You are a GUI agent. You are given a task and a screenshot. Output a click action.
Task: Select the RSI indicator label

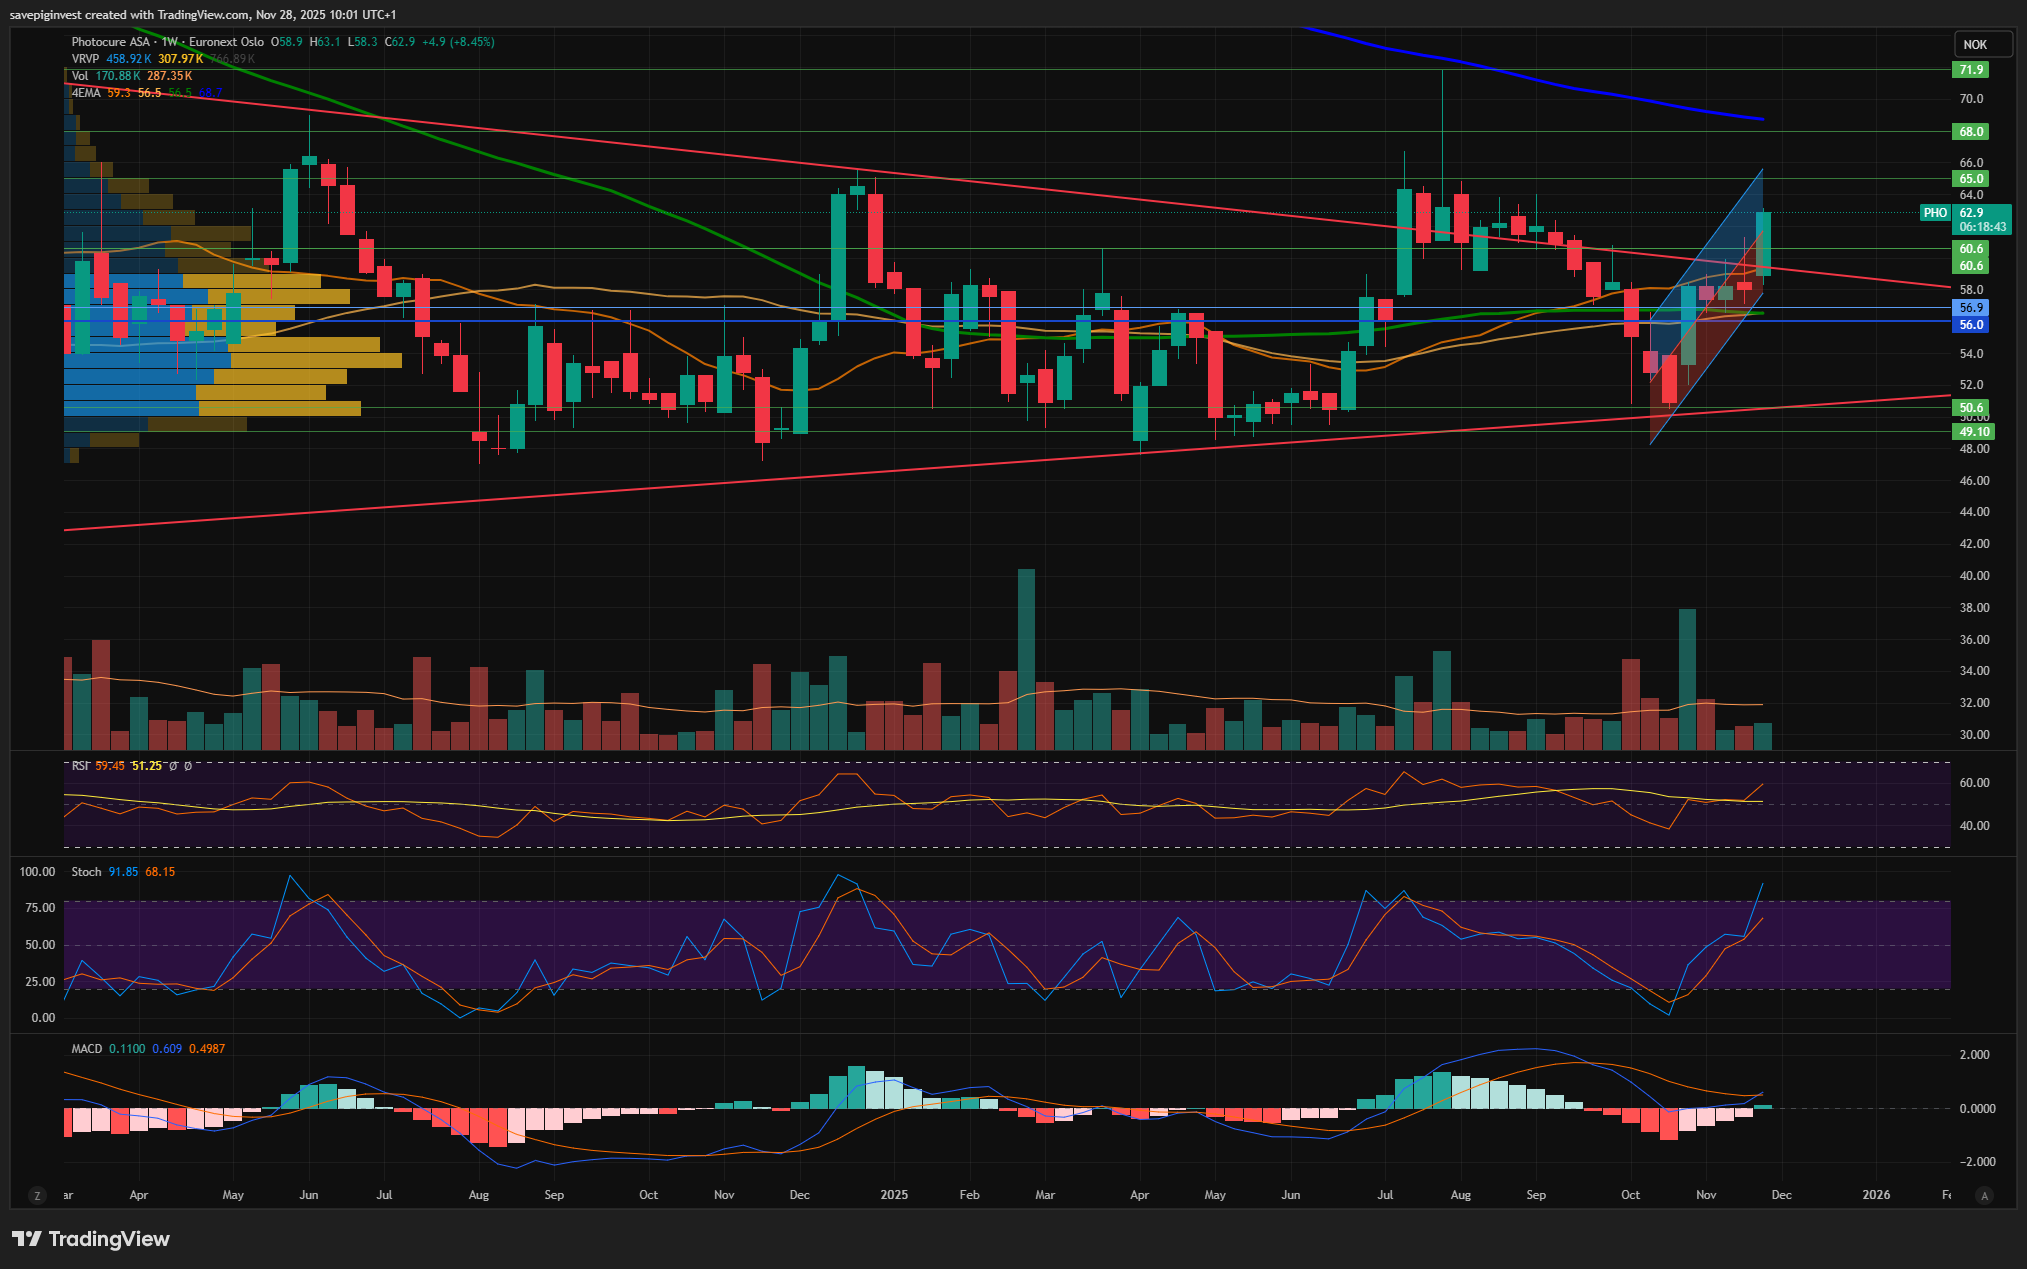[80, 766]
